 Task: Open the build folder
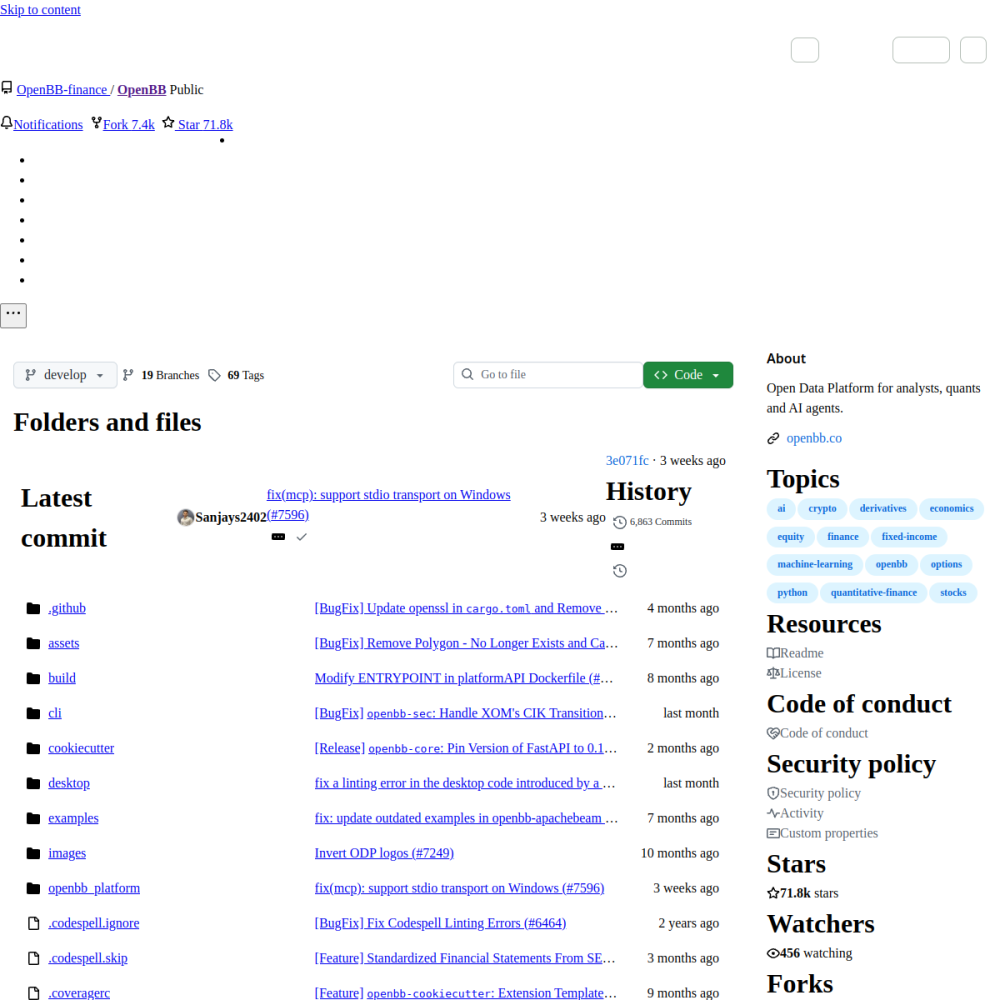62,679
